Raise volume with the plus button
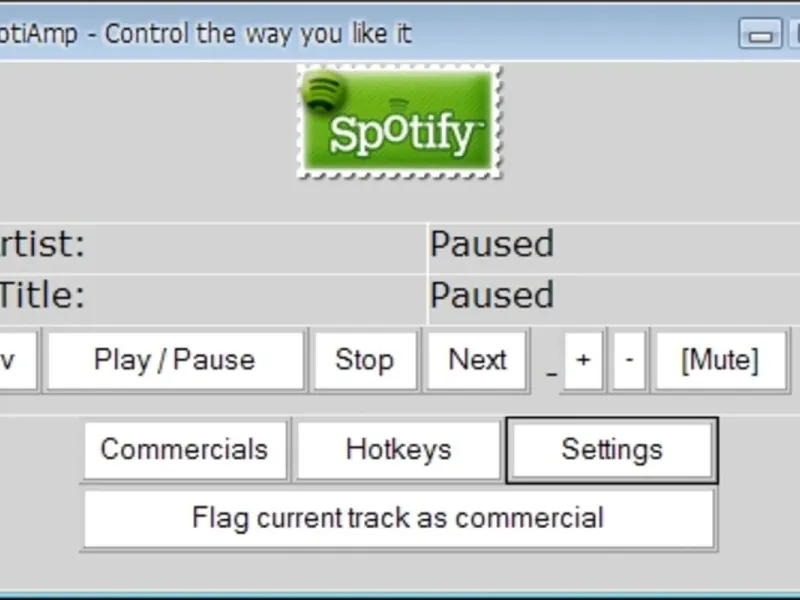 (583, 360)
